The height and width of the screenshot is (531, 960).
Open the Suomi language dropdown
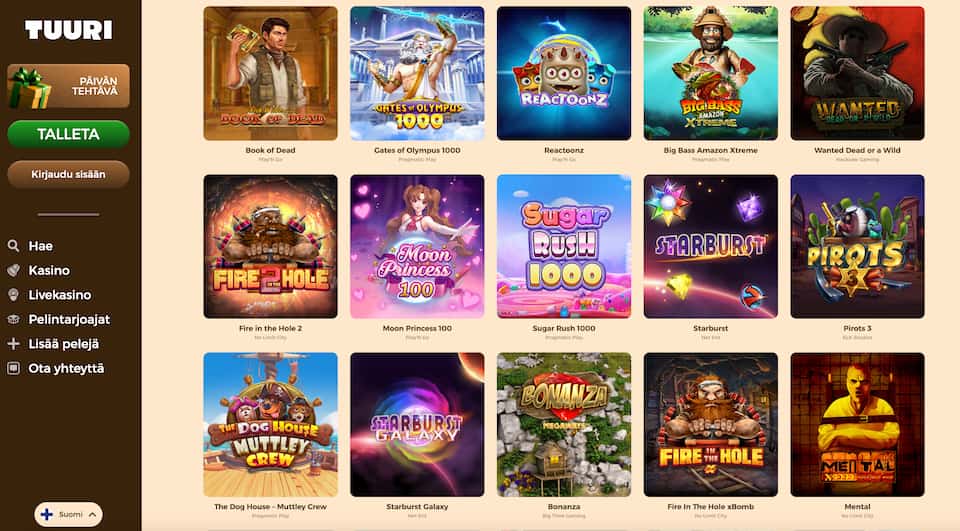[x=69, y=514]
